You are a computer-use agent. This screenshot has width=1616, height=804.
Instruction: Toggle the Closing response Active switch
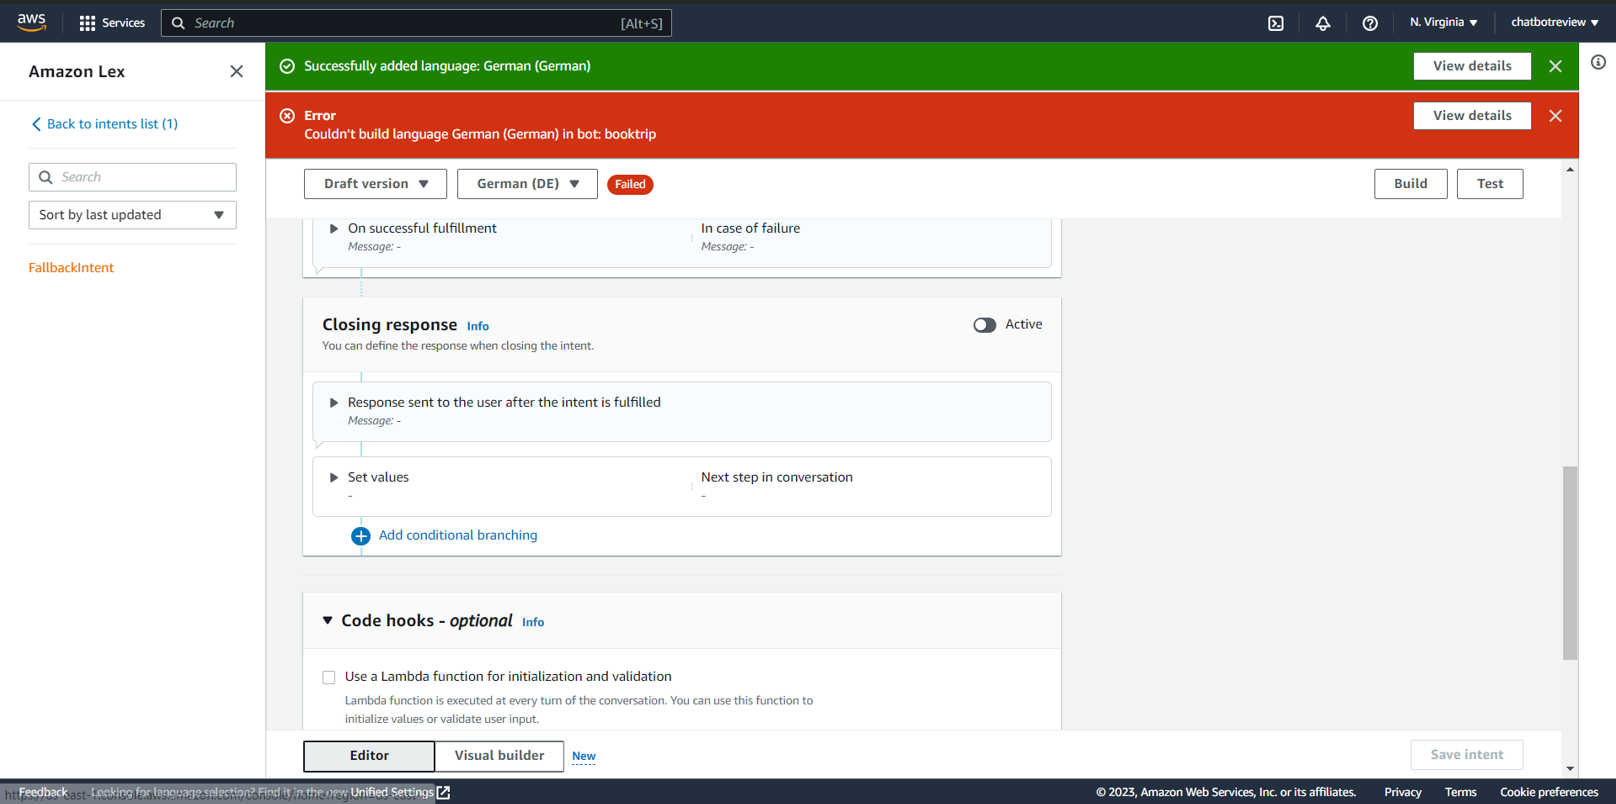click(x=984, y=325)
